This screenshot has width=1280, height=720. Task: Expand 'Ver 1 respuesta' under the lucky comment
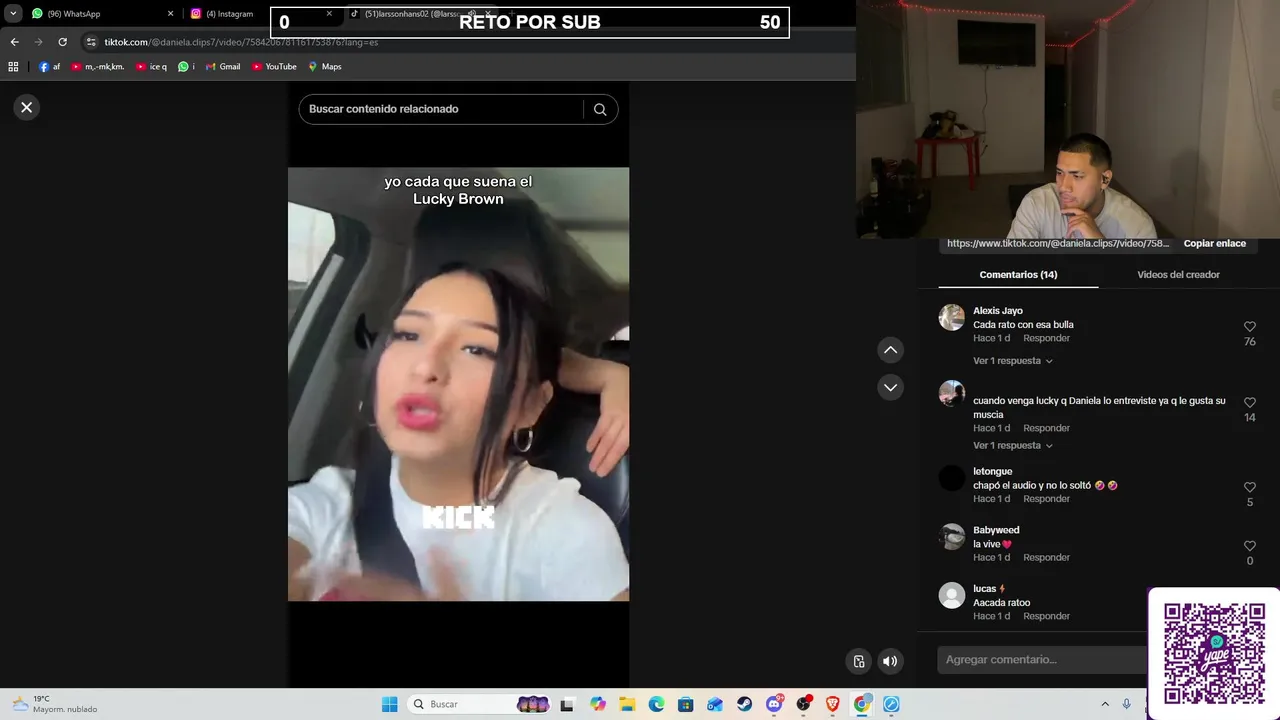pos(1012,446)
